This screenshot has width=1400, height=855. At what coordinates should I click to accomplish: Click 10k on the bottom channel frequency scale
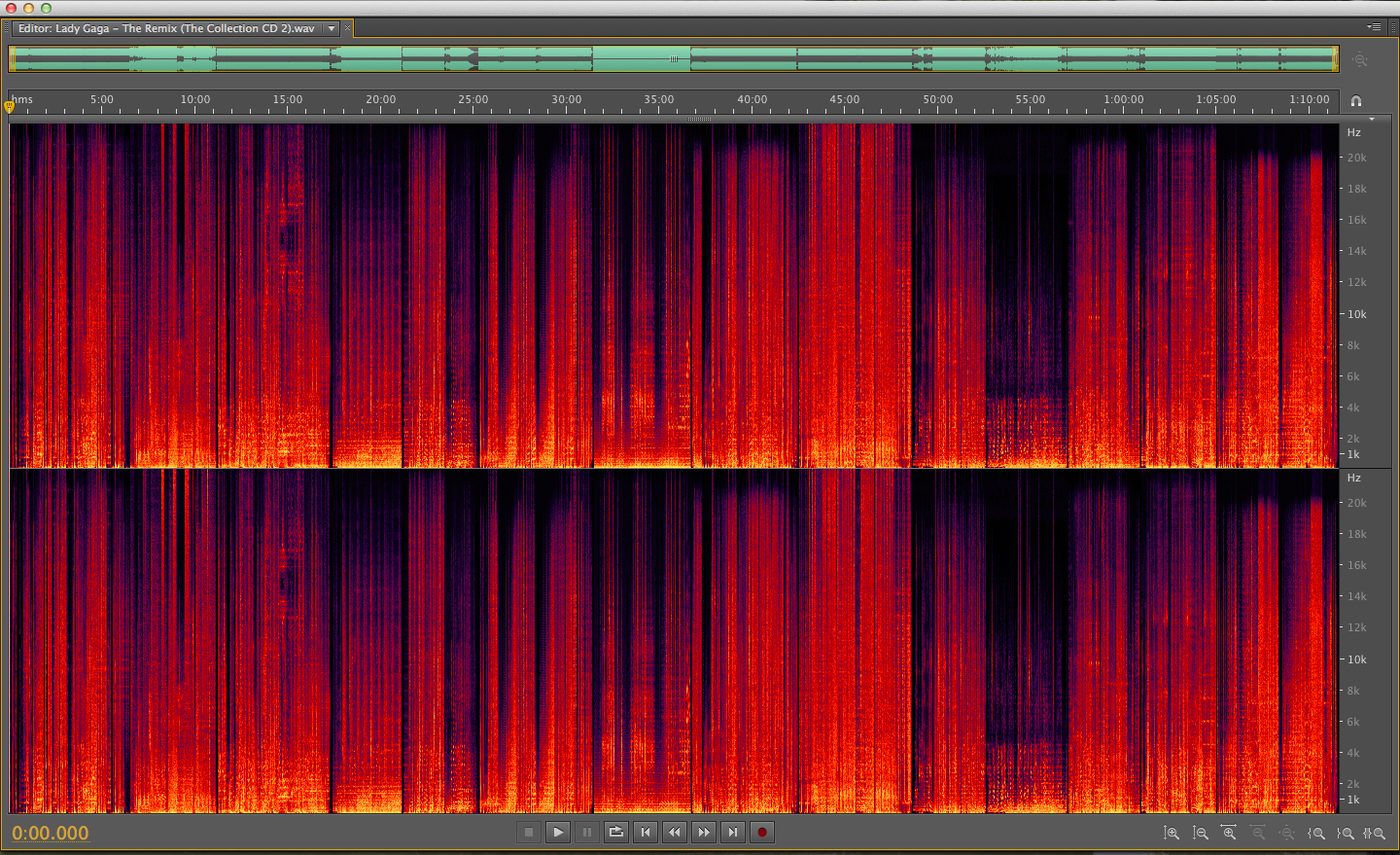point(1356,659)
